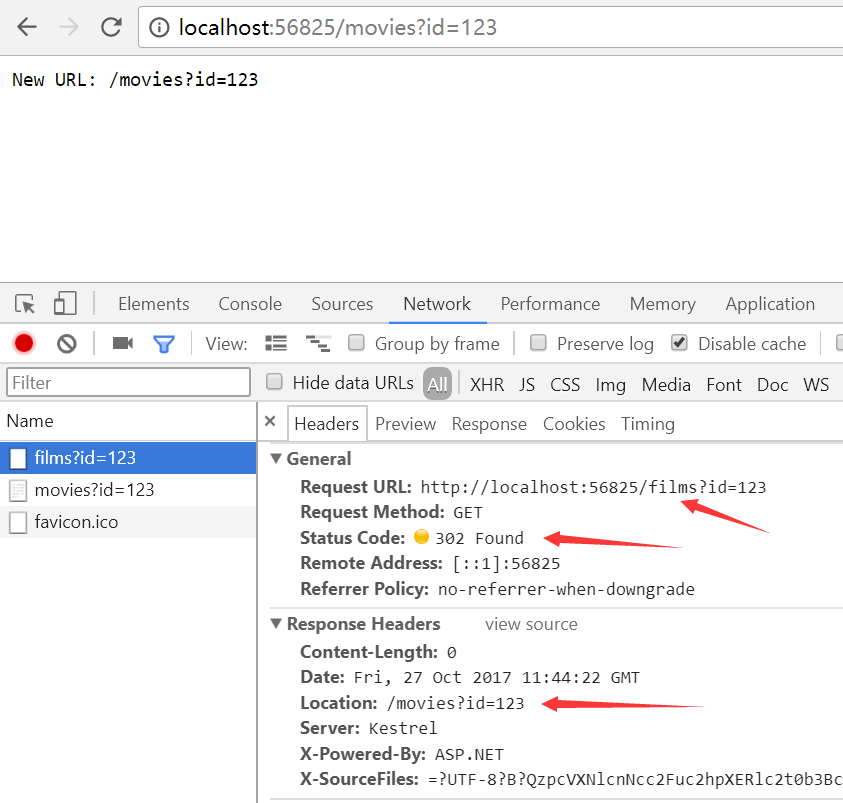Toggle the device toolbar icon

(x=65, y=304)
